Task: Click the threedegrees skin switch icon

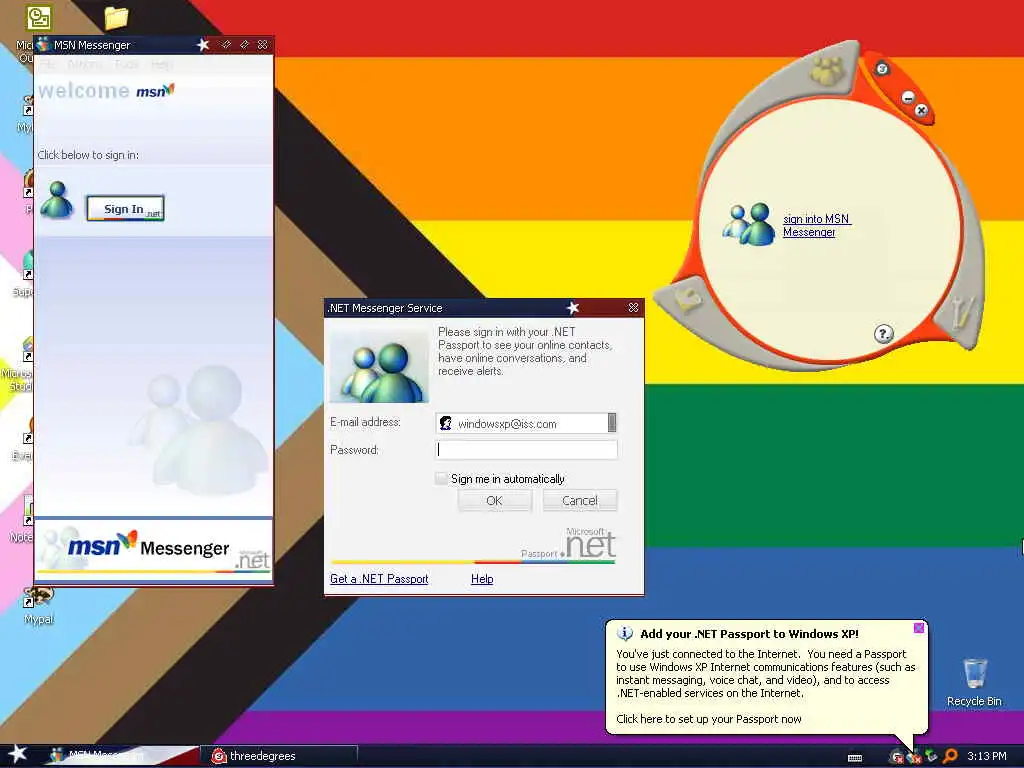Action: coord(882,69)
